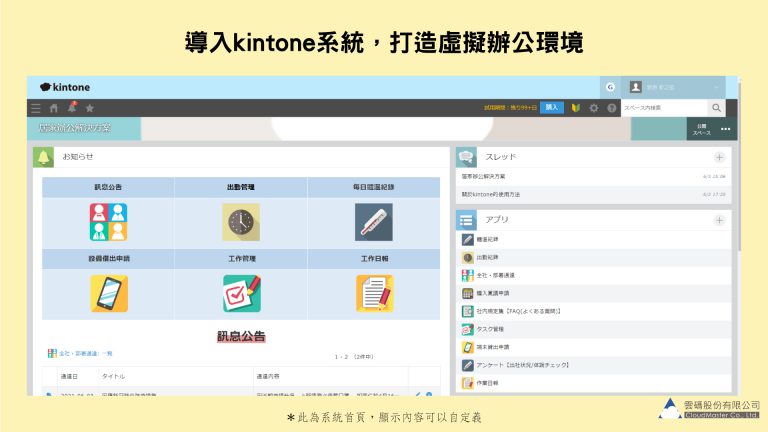The height and width of the screenshot is (432, 768).
Task: Open the 每日體溫紀錄 thermometer icon
Action: pos(374,222)
